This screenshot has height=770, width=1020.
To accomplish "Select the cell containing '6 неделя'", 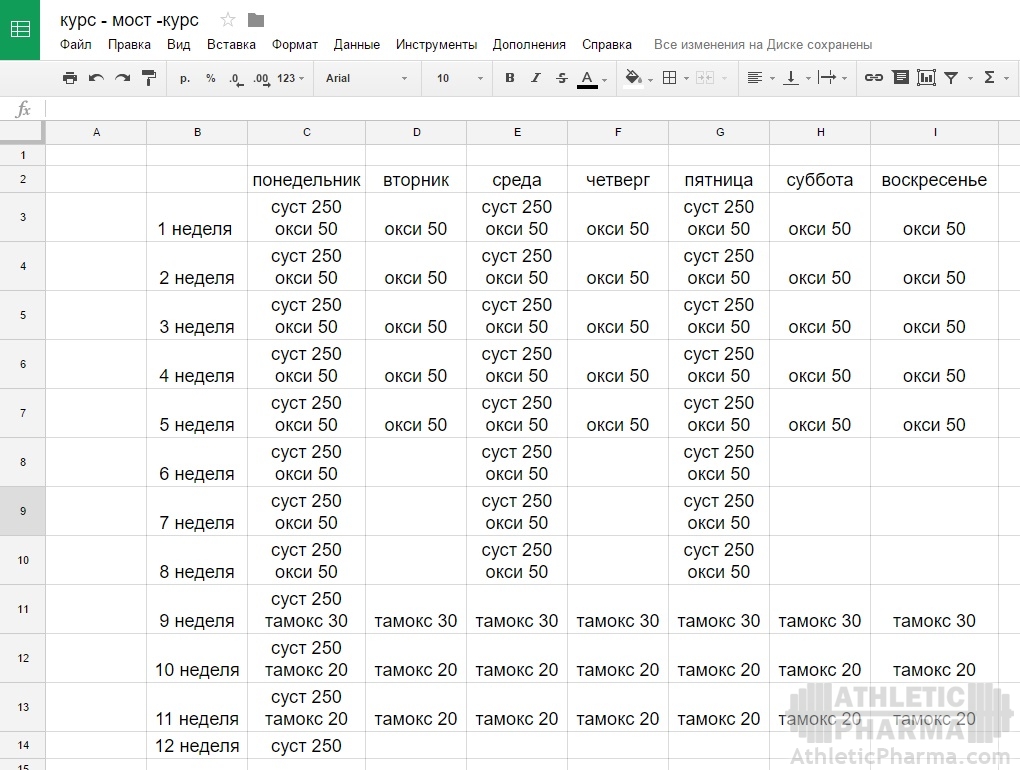I will 197,463.
